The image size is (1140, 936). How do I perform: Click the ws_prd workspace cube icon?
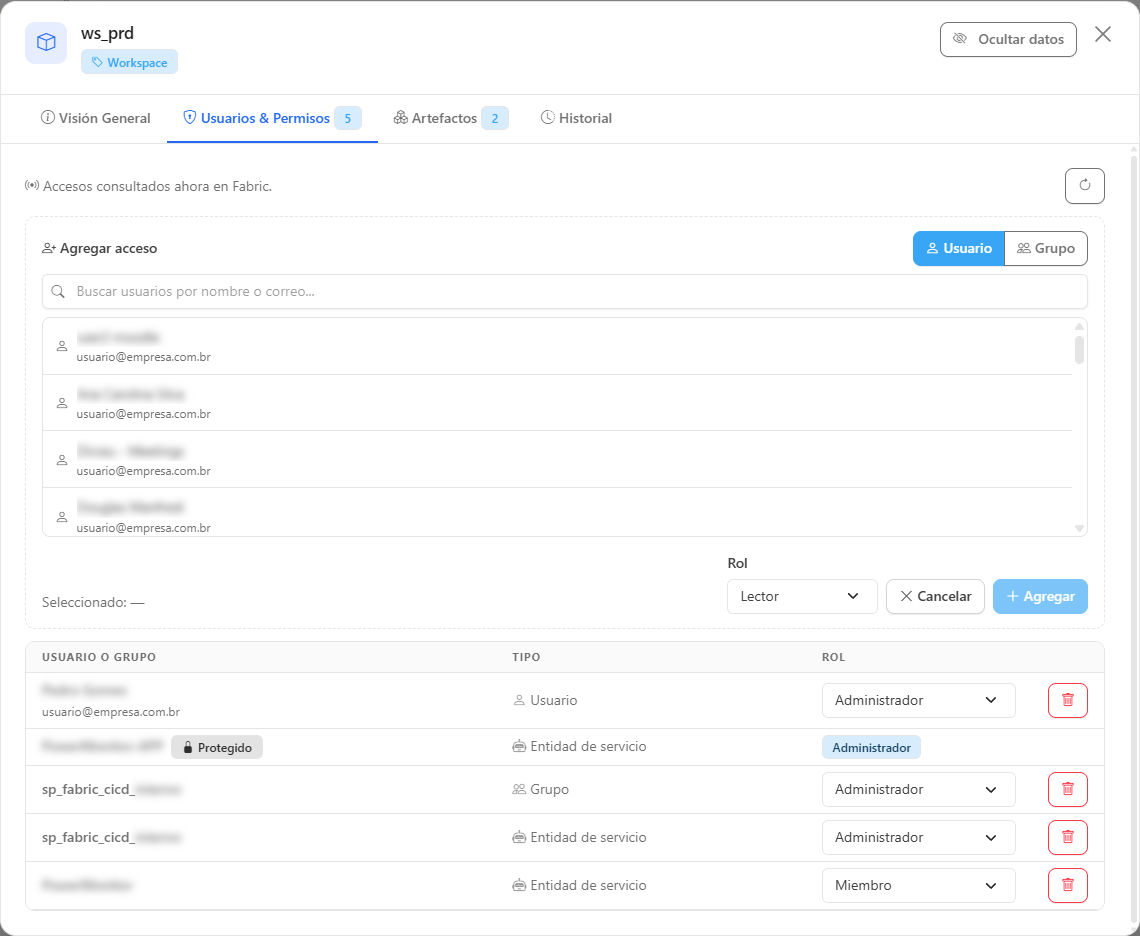pos(47,43)
